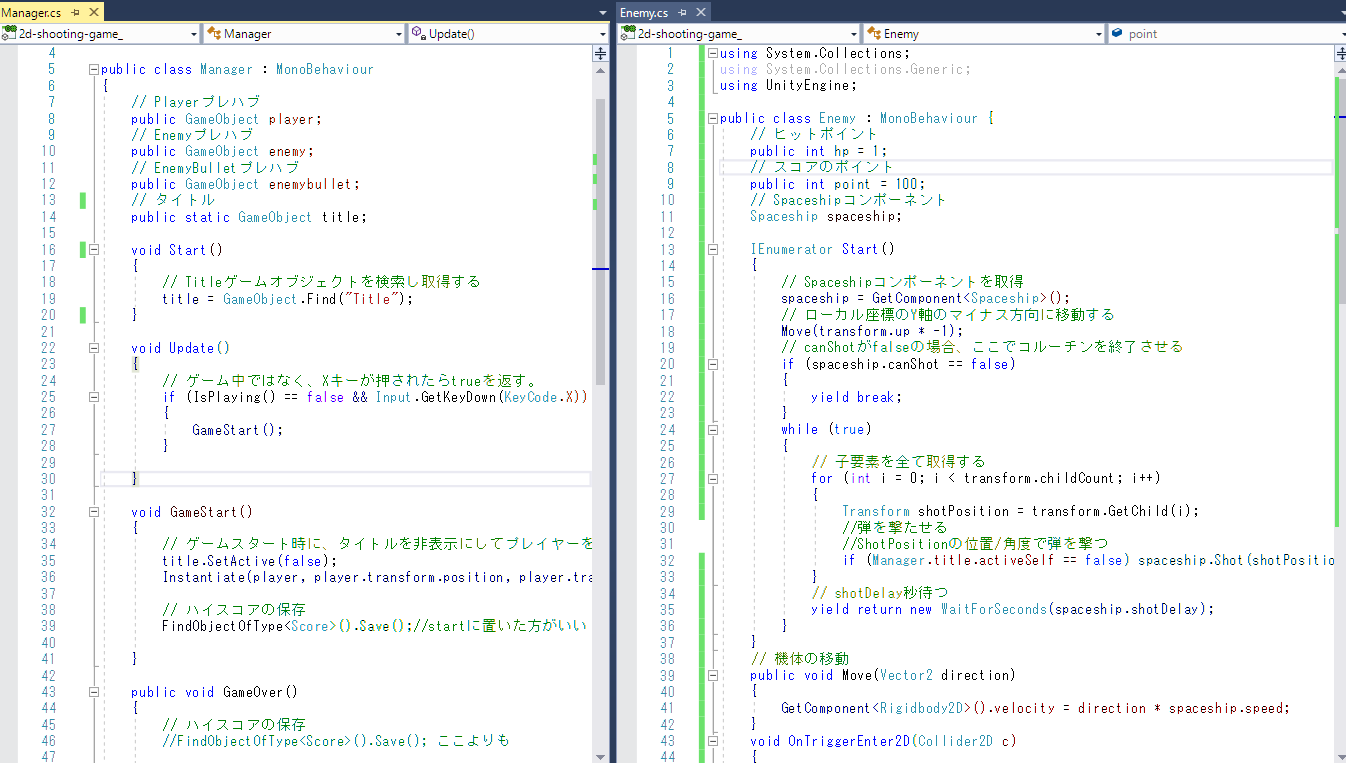Collapse the public void GameOver() method
The image size is (1346, 763).
point(94,692)
